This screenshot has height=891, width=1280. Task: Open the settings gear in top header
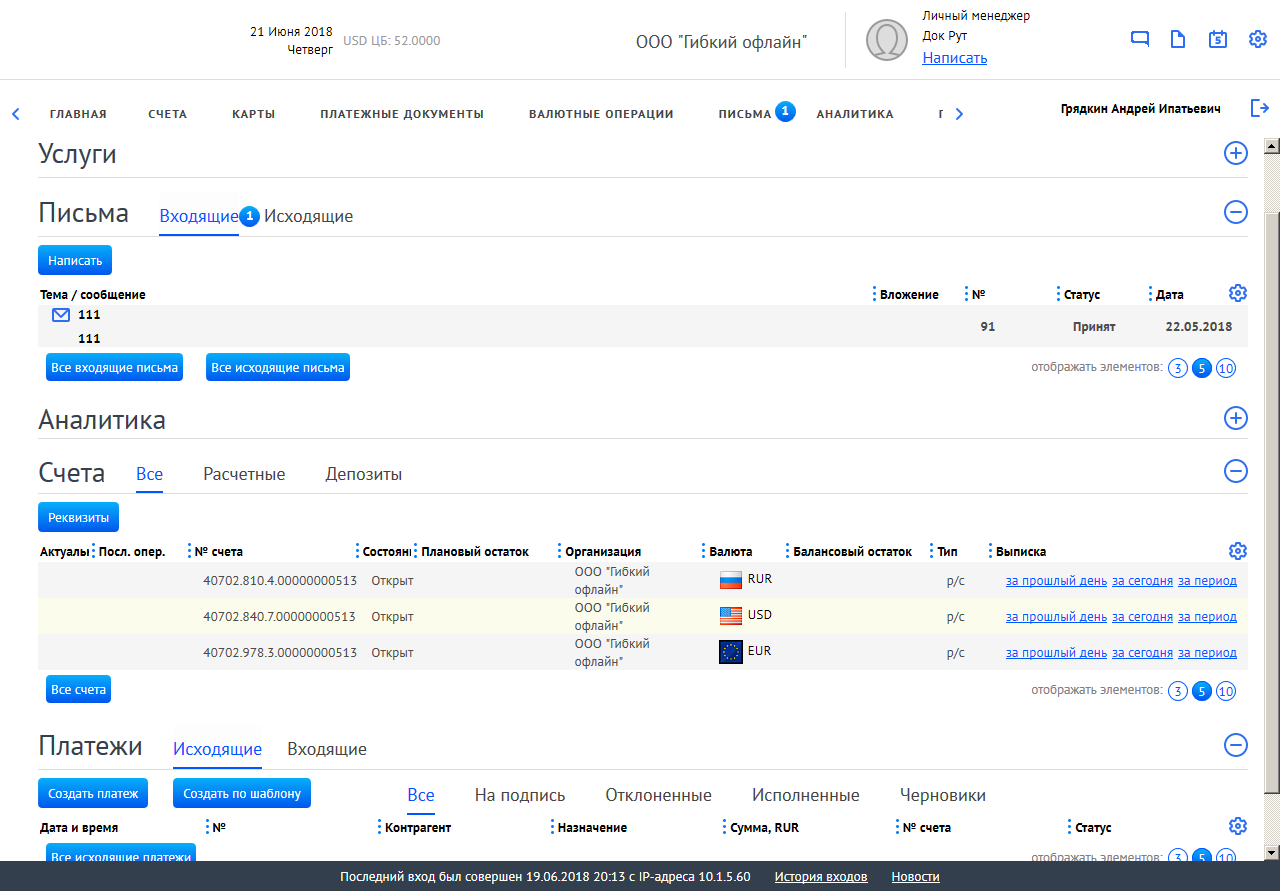[x=1258, y=39]
